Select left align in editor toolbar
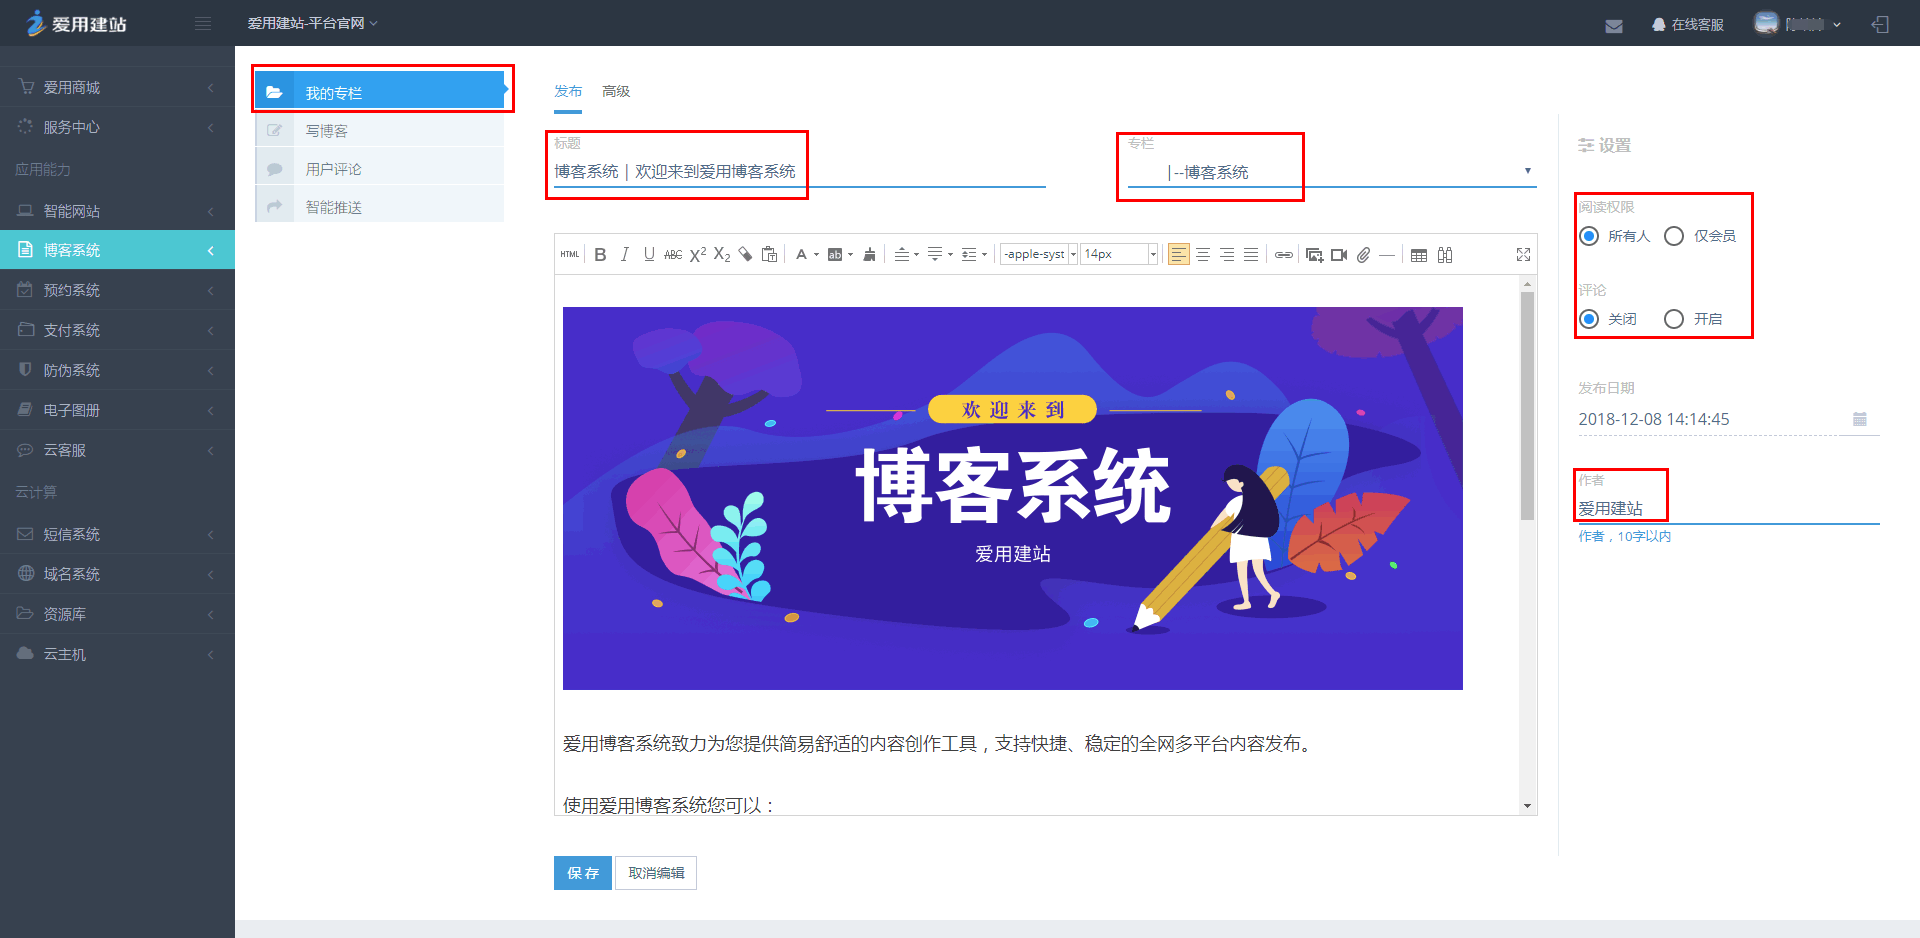The image size is (1920, 938). point(1179,255)
